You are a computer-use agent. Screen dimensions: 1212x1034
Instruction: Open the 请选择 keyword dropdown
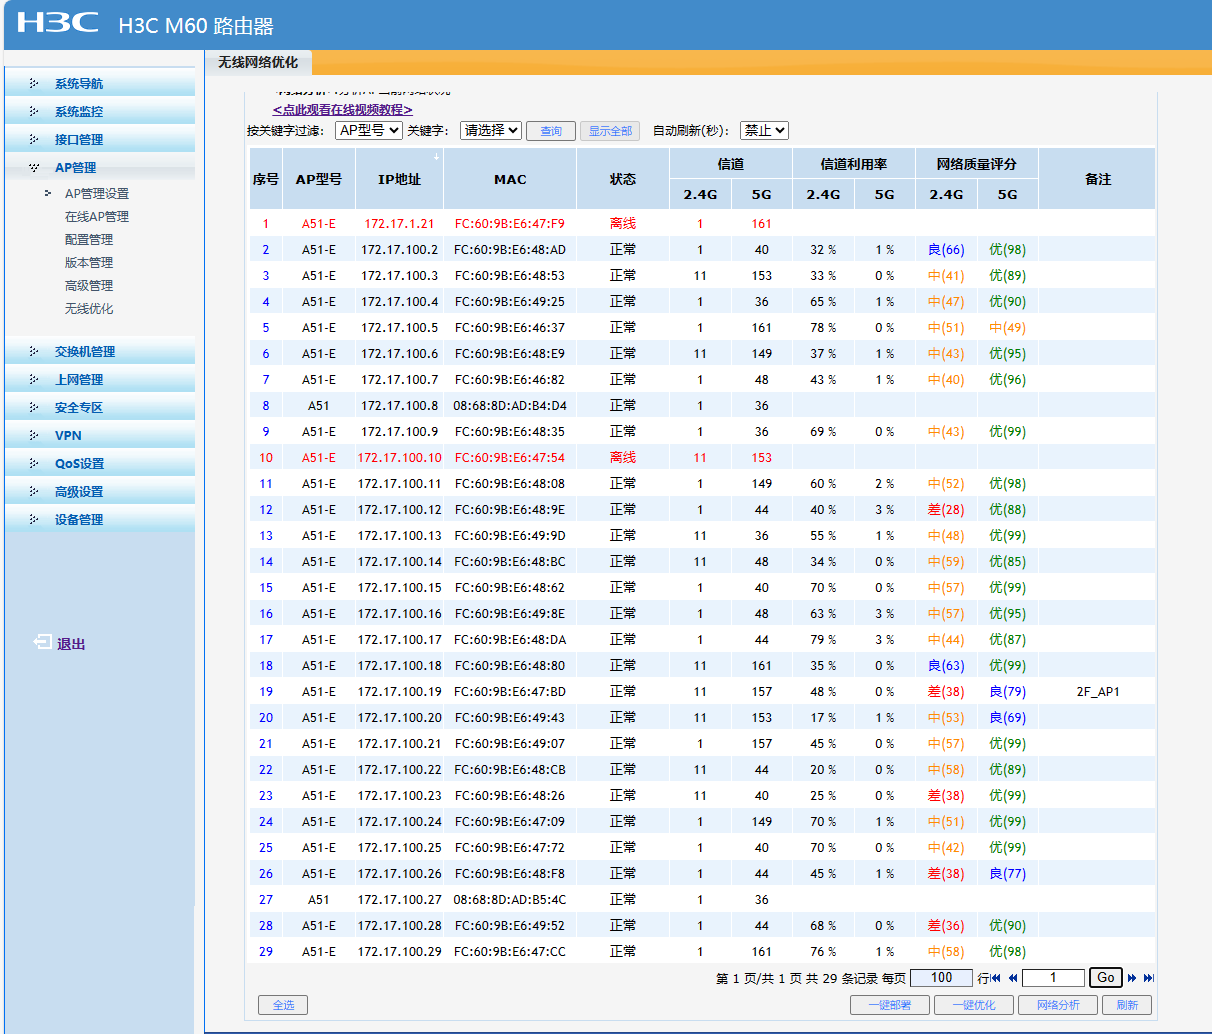click(x=490, y=130)
